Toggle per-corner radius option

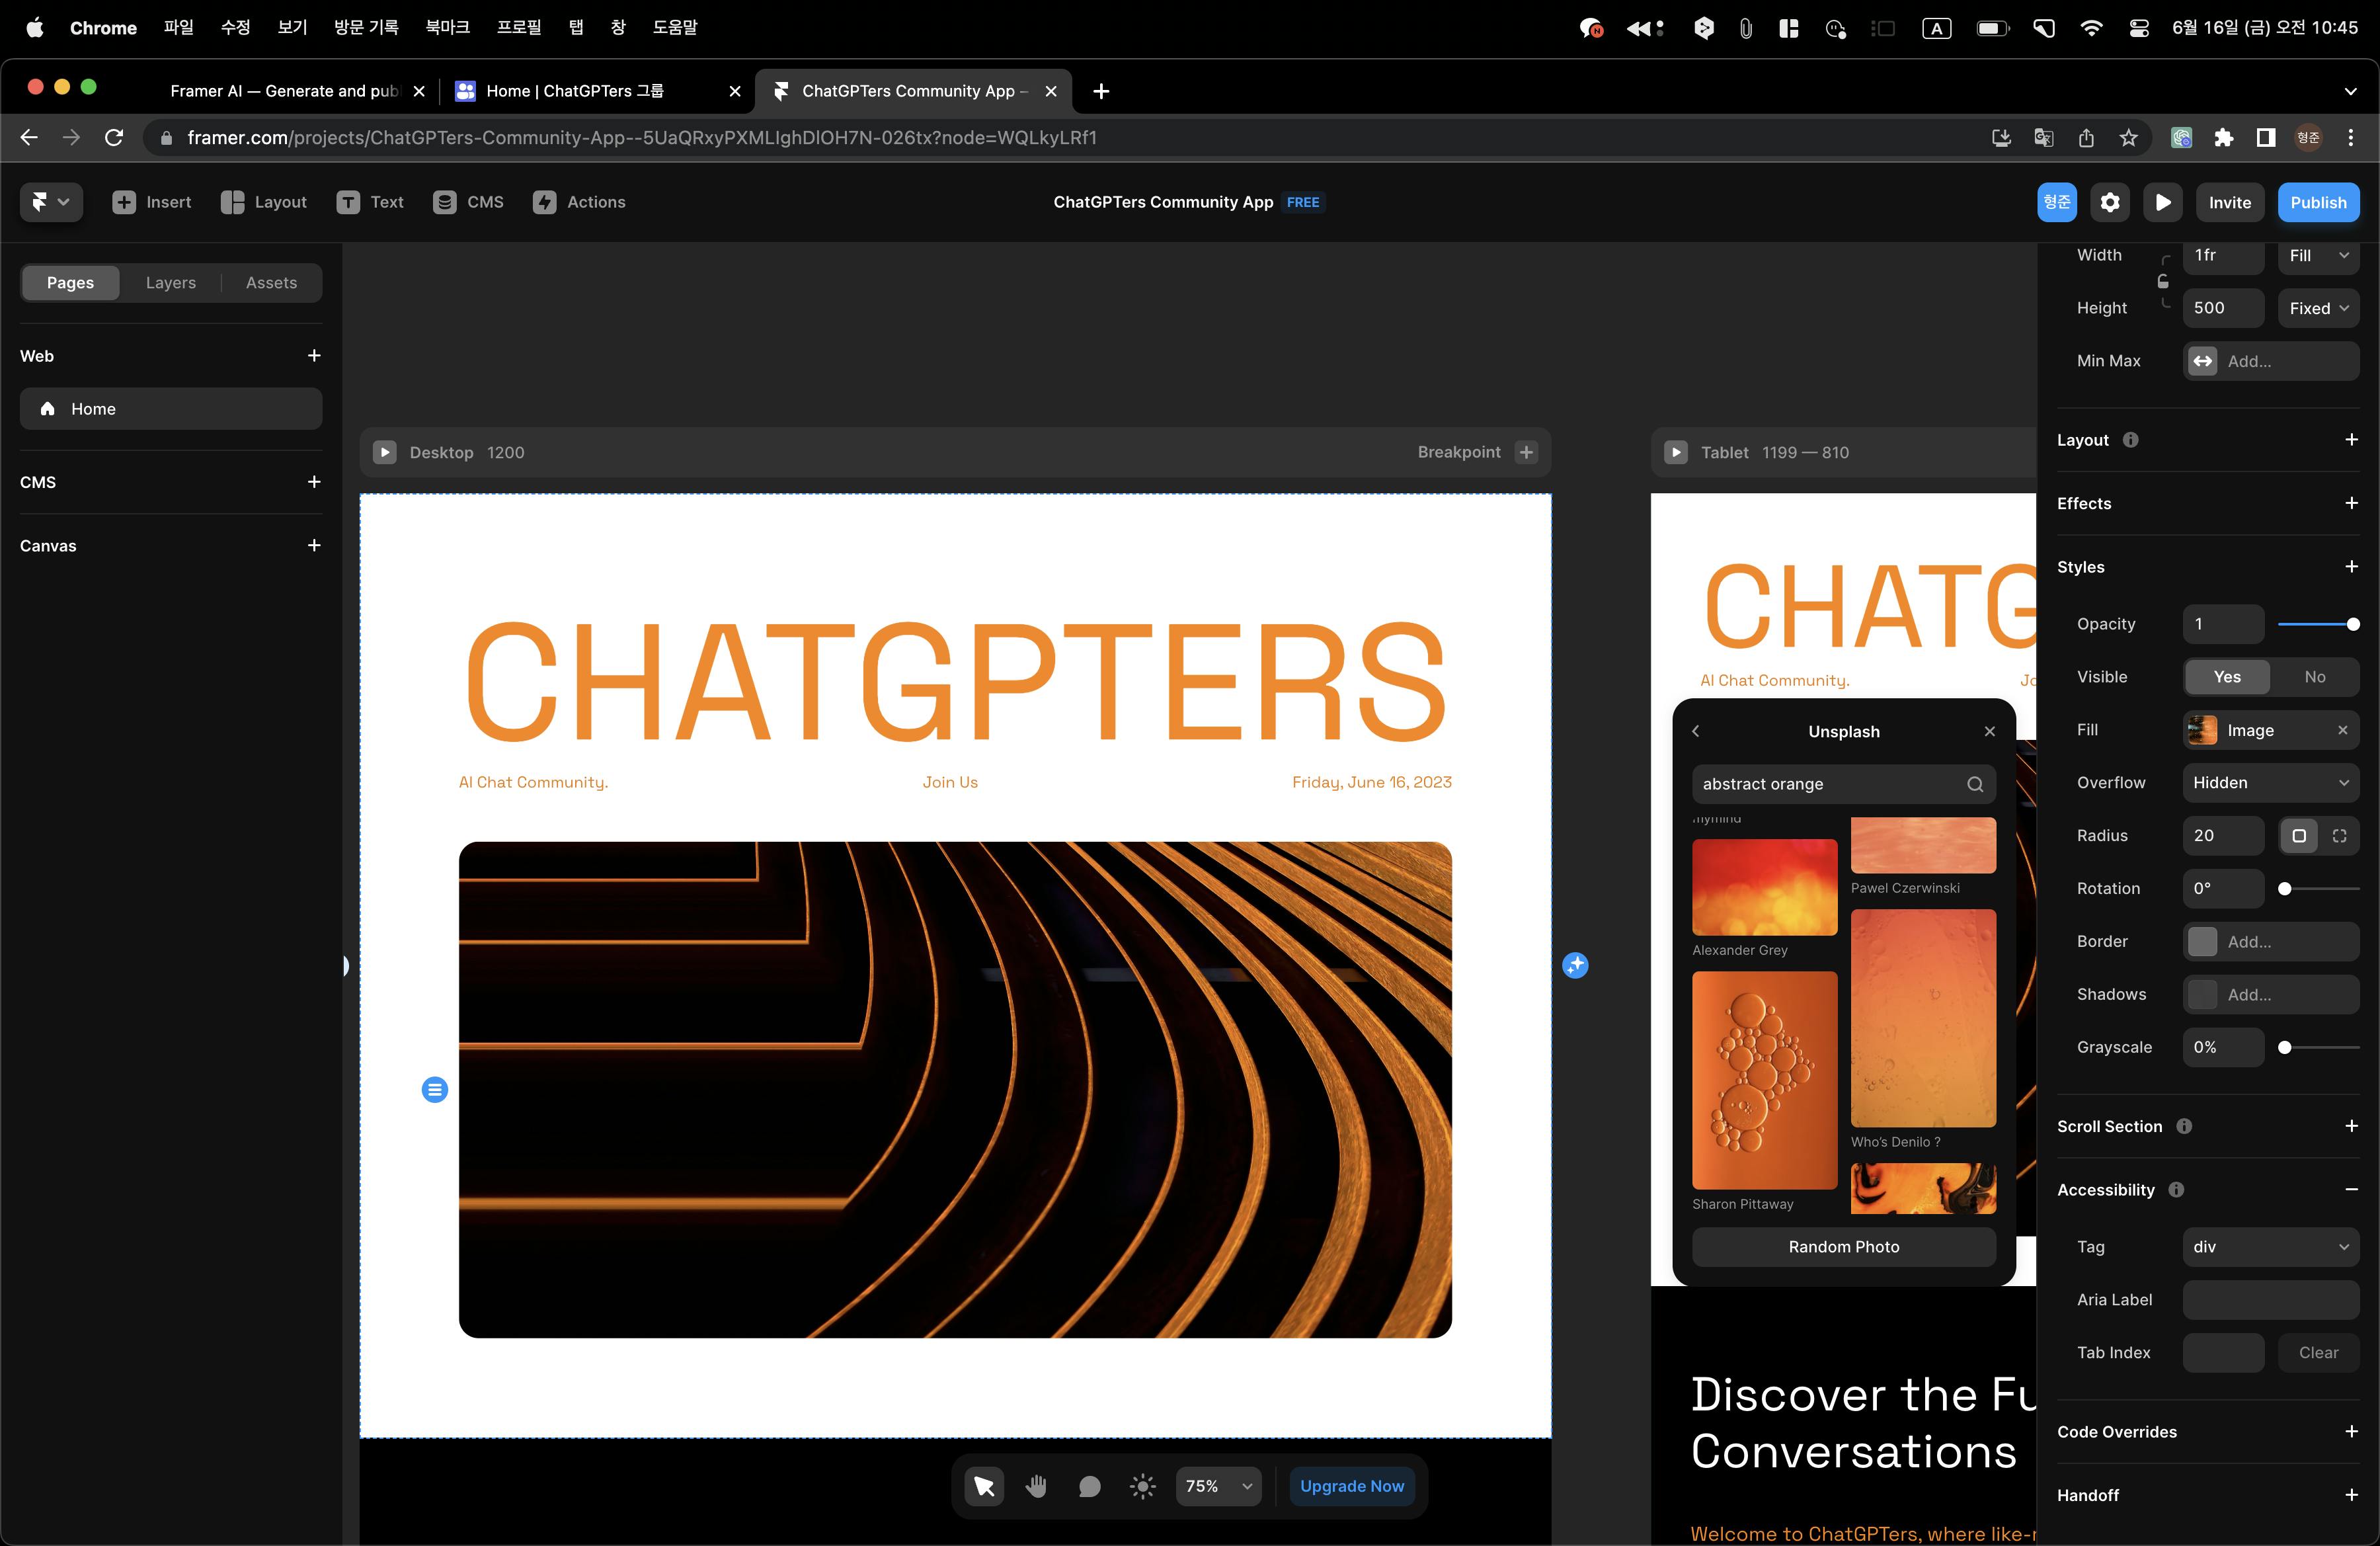[x=2339, y=836]
